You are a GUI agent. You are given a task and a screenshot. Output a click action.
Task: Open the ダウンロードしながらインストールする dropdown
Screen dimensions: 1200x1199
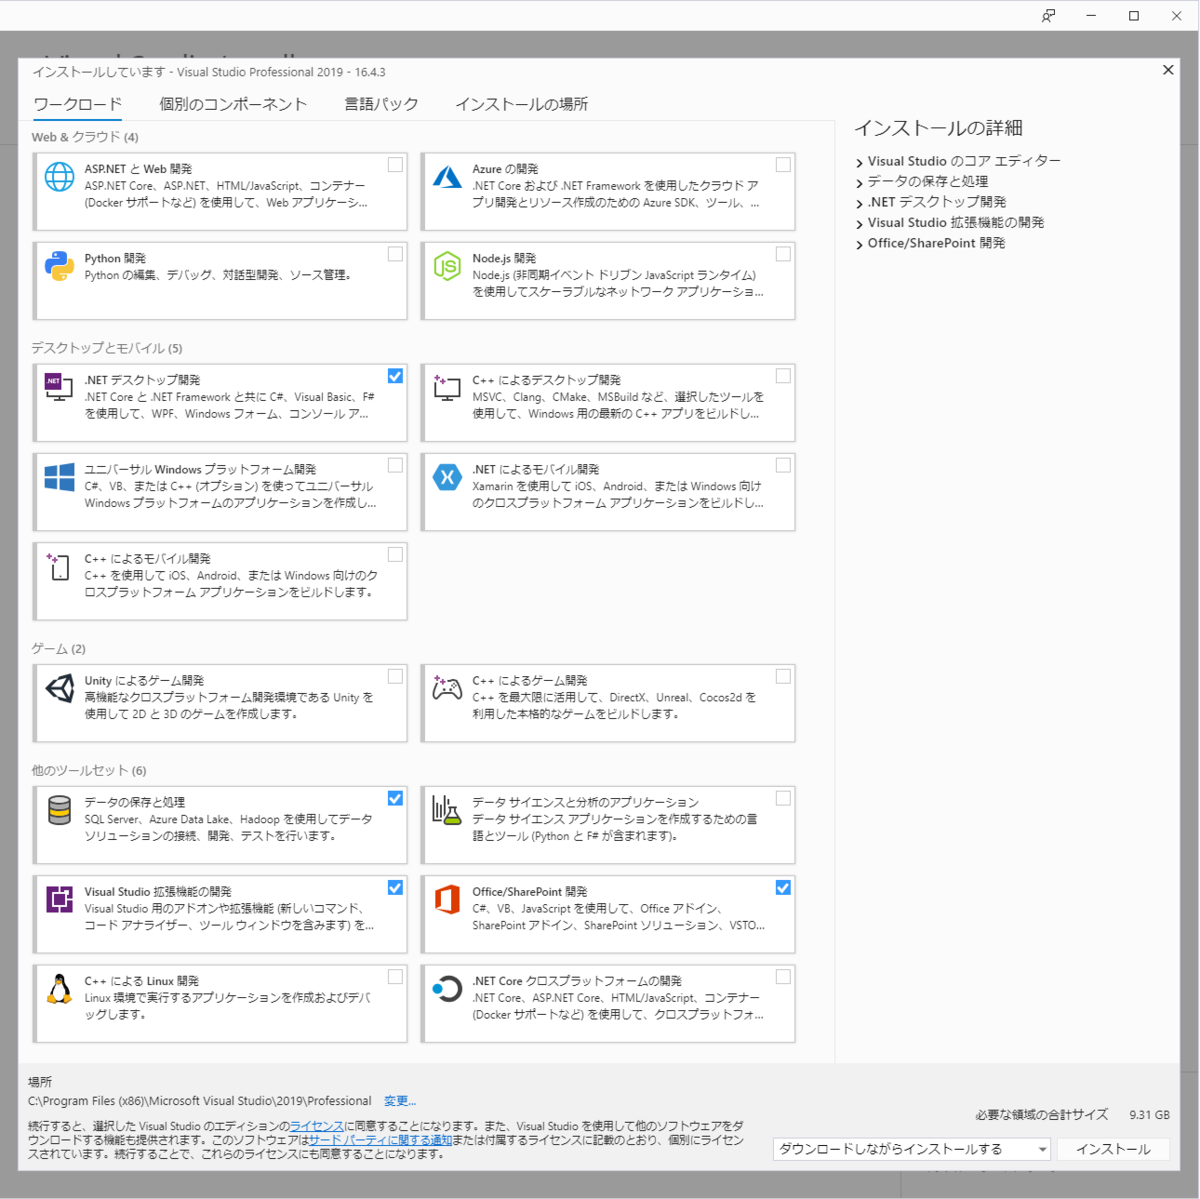[x=911, y=1149]
